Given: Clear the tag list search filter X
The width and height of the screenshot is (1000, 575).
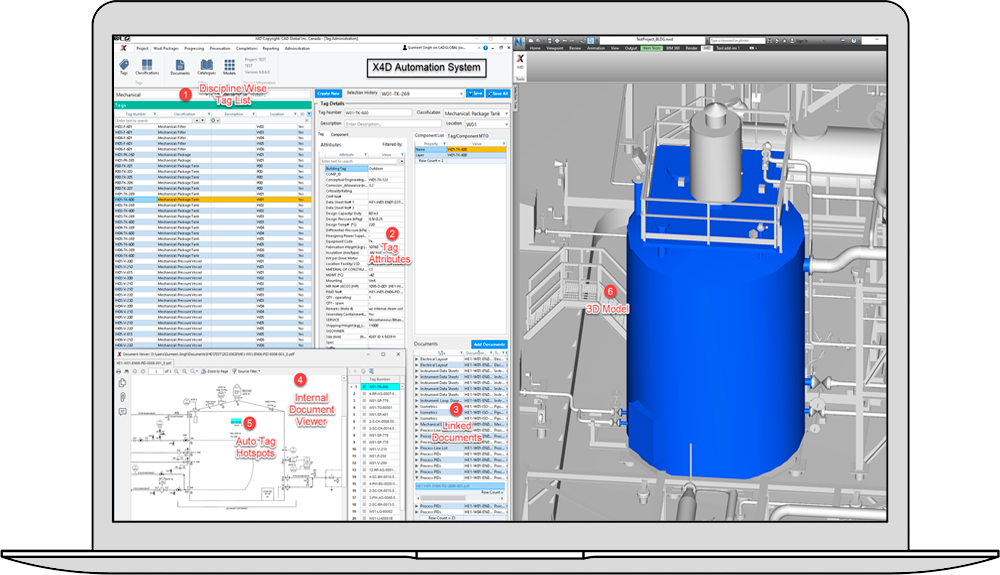Looking at the screenshot, I should 307,120.
